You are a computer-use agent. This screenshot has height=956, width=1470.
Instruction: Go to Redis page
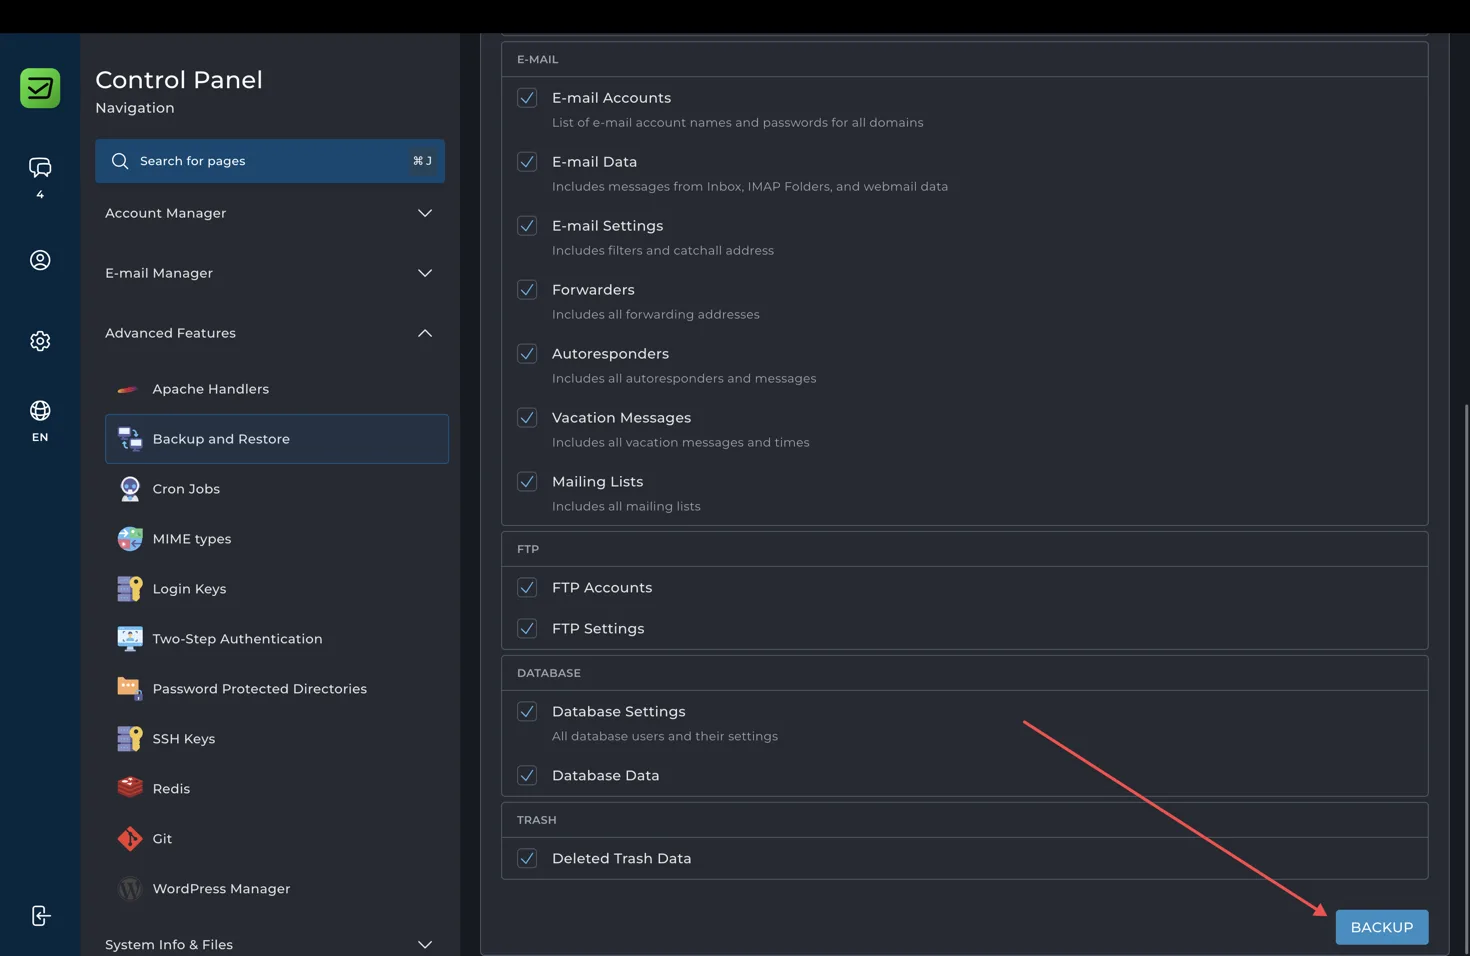(x=277, y=789)
